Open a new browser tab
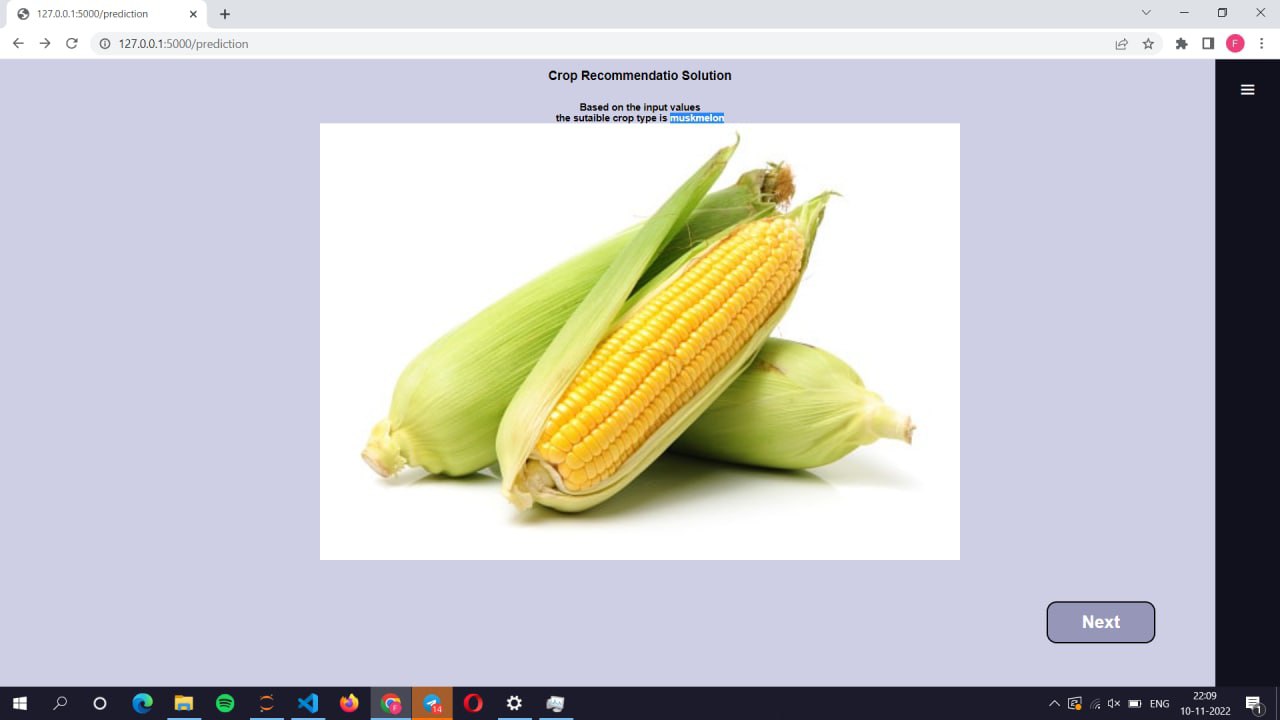 [225, 14]
